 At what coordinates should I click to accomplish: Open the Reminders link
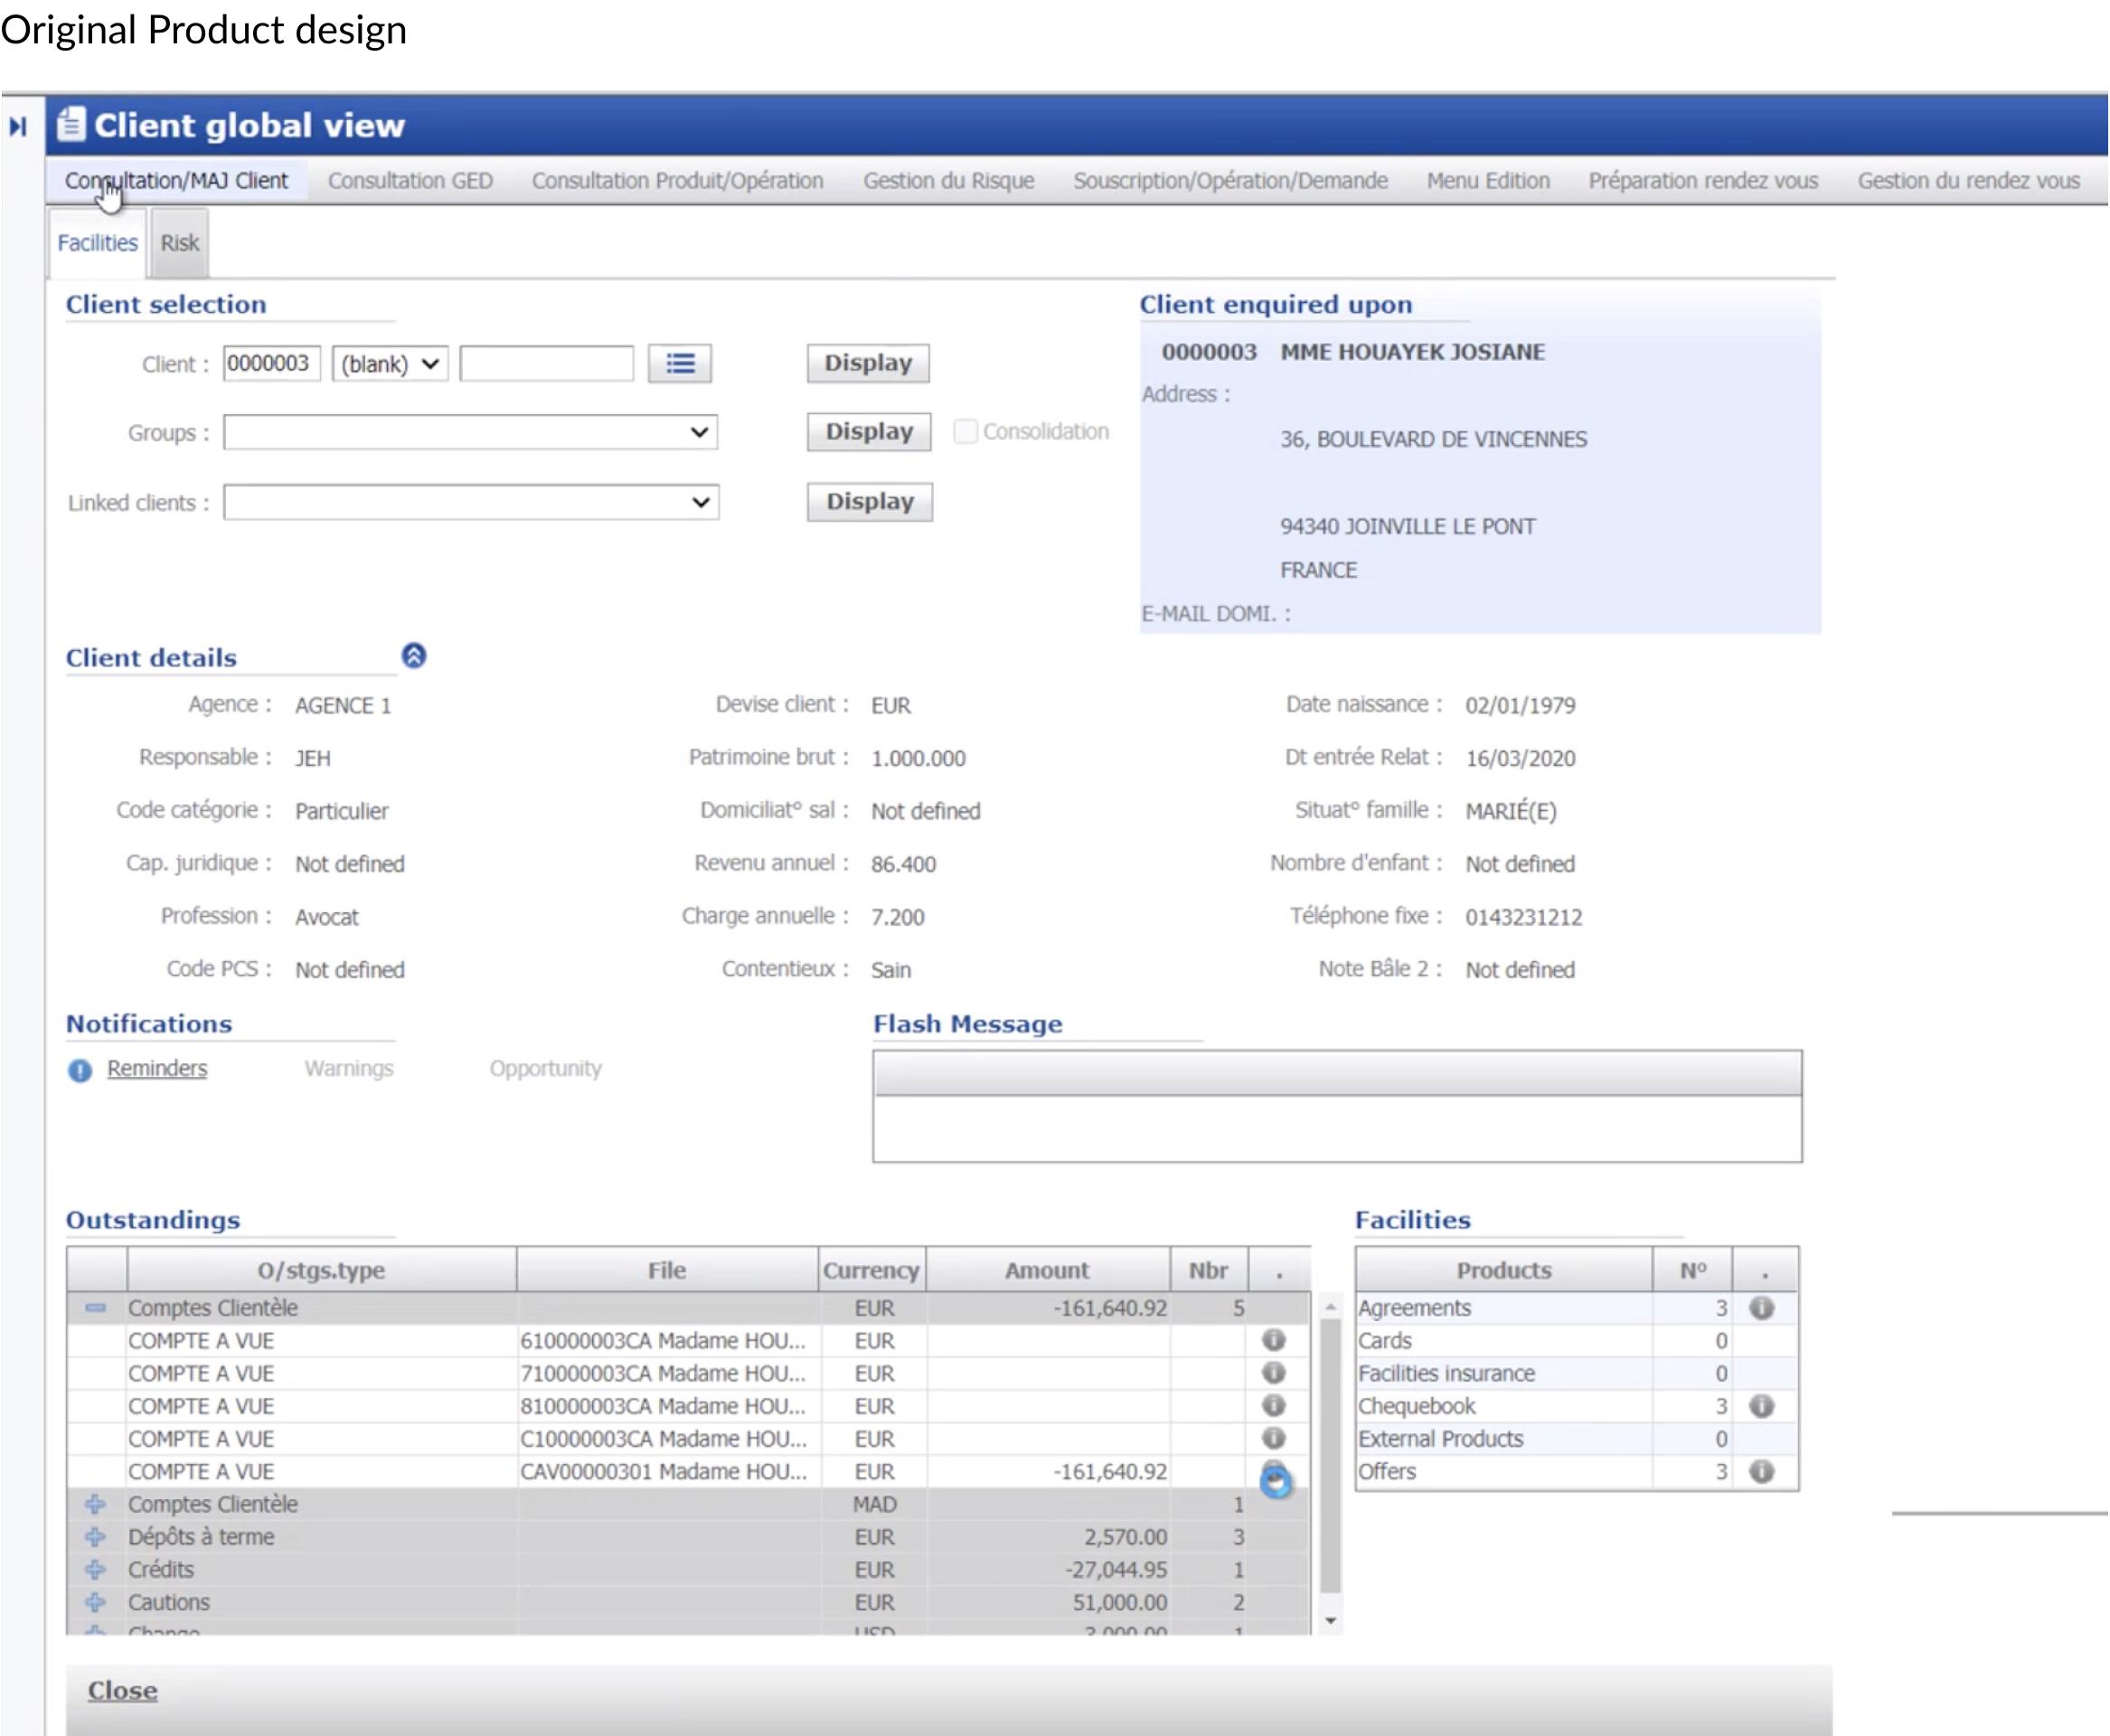(x=157, y=1069)
